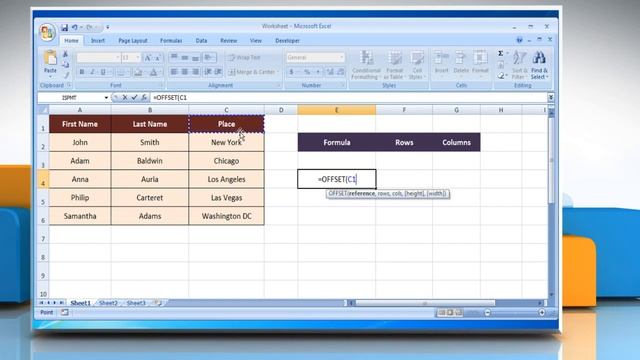Click the Borders icon in the Font group
The width and height of the screenshot is (640, 360).
coord(120,72)
